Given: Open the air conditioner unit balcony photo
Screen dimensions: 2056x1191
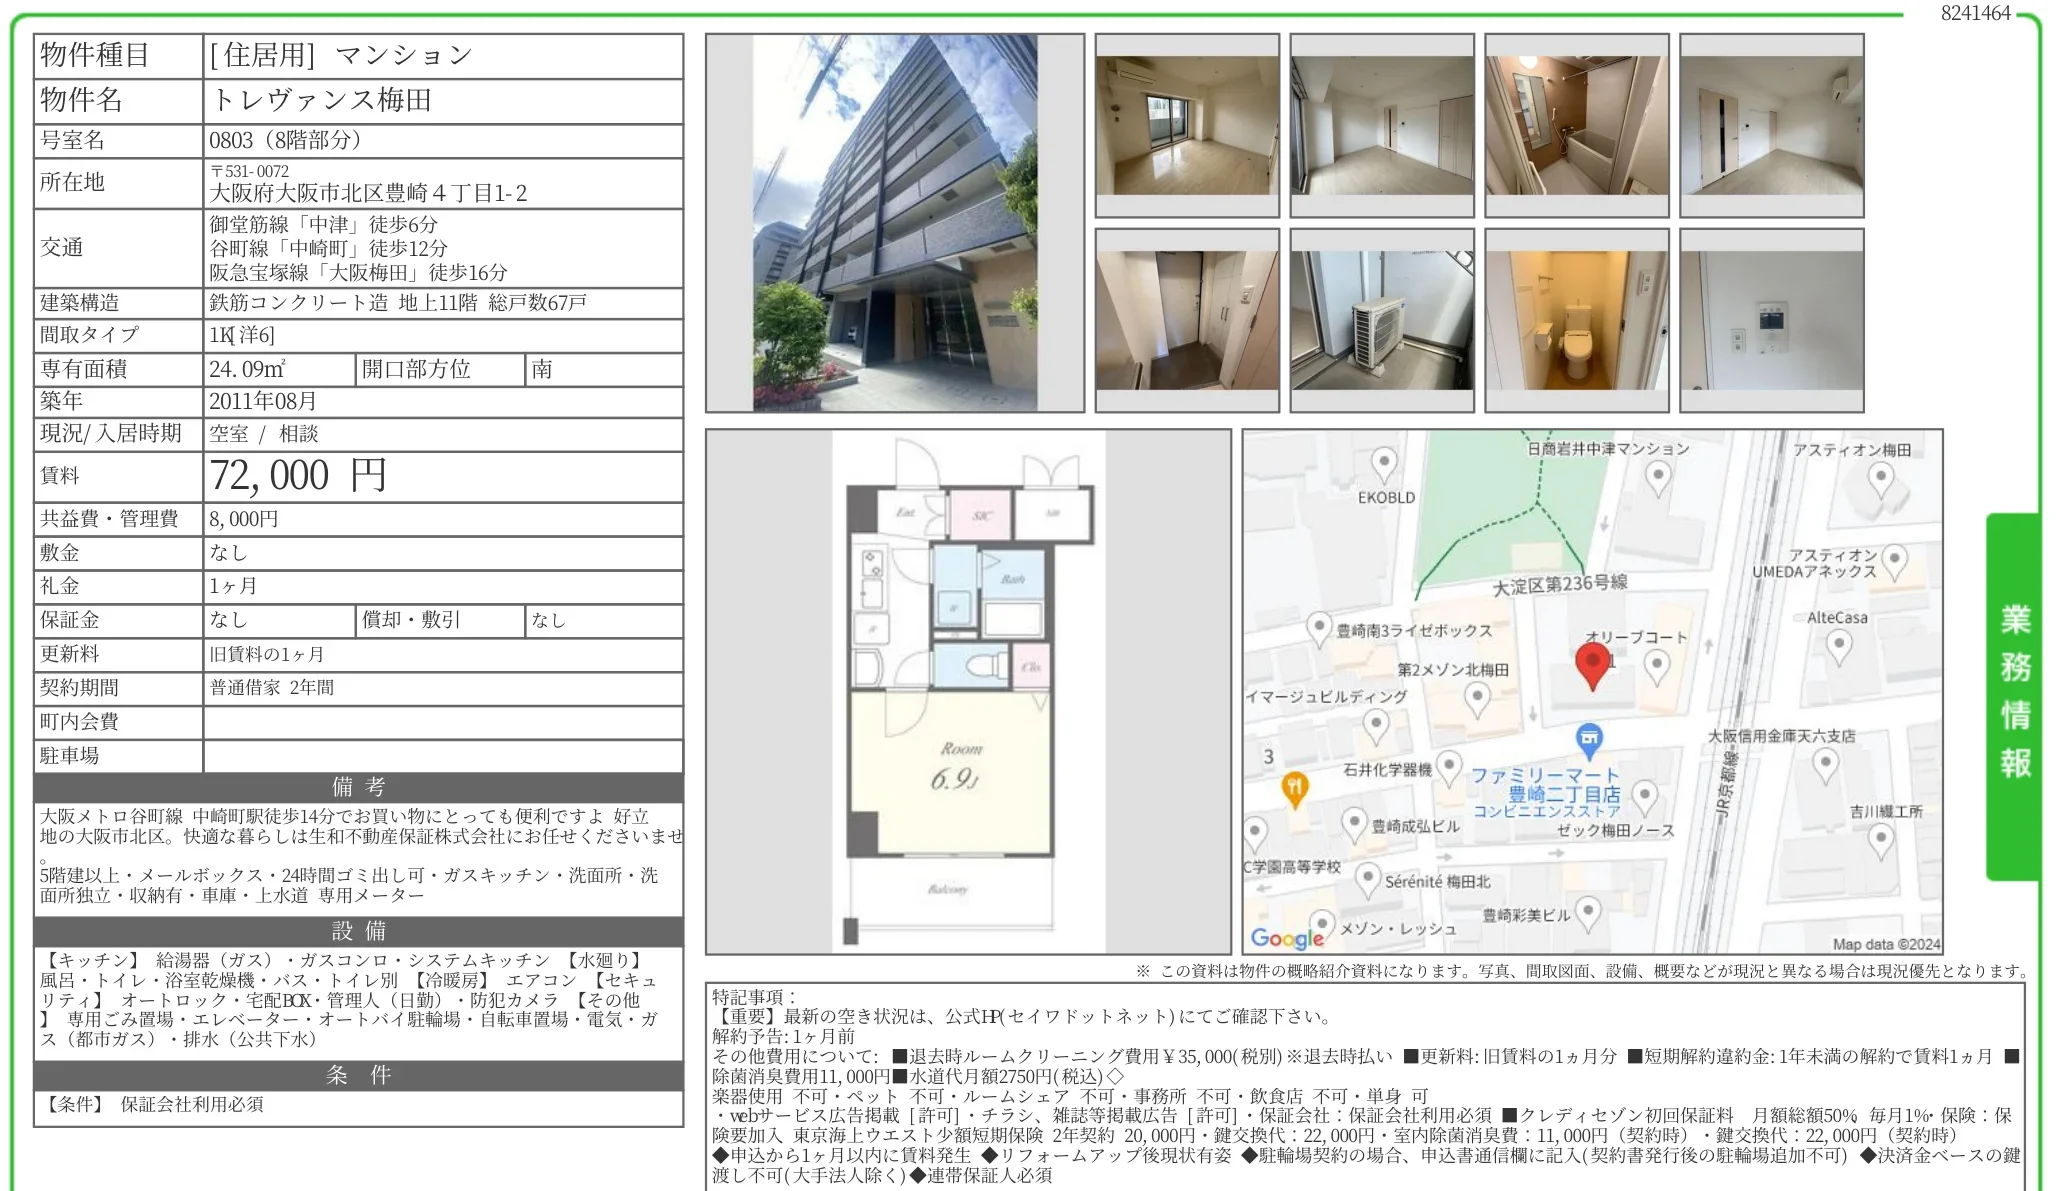Looking at the screenshot, I should tap(1381, 320).
